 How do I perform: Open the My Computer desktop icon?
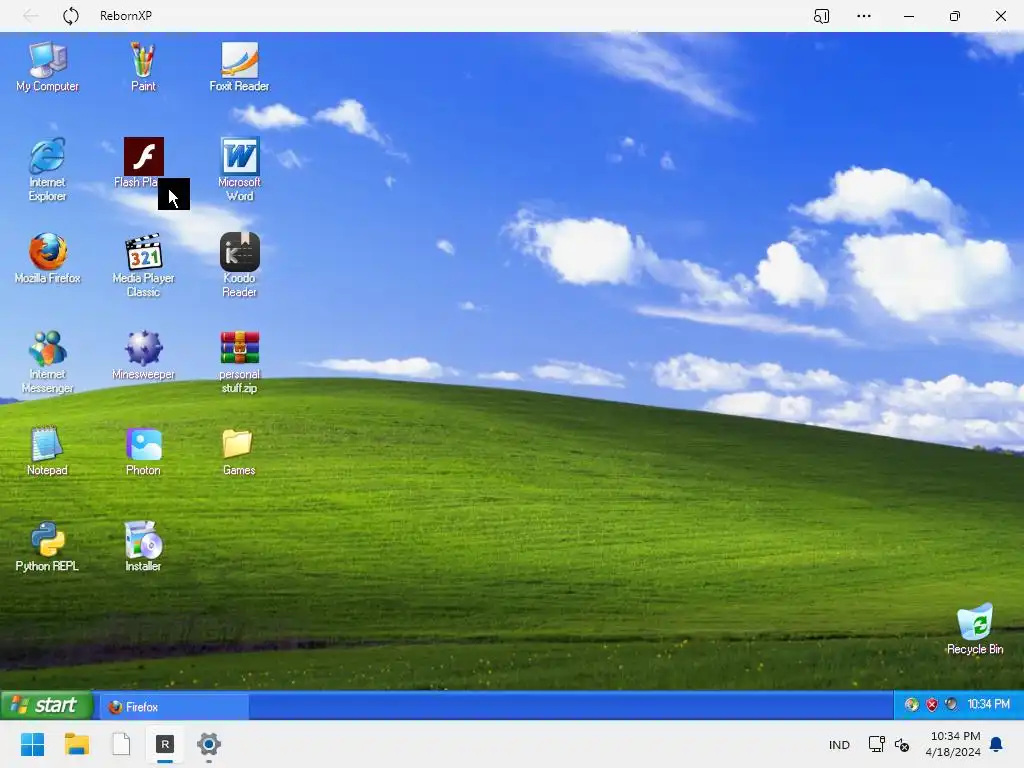pos(47,67)
